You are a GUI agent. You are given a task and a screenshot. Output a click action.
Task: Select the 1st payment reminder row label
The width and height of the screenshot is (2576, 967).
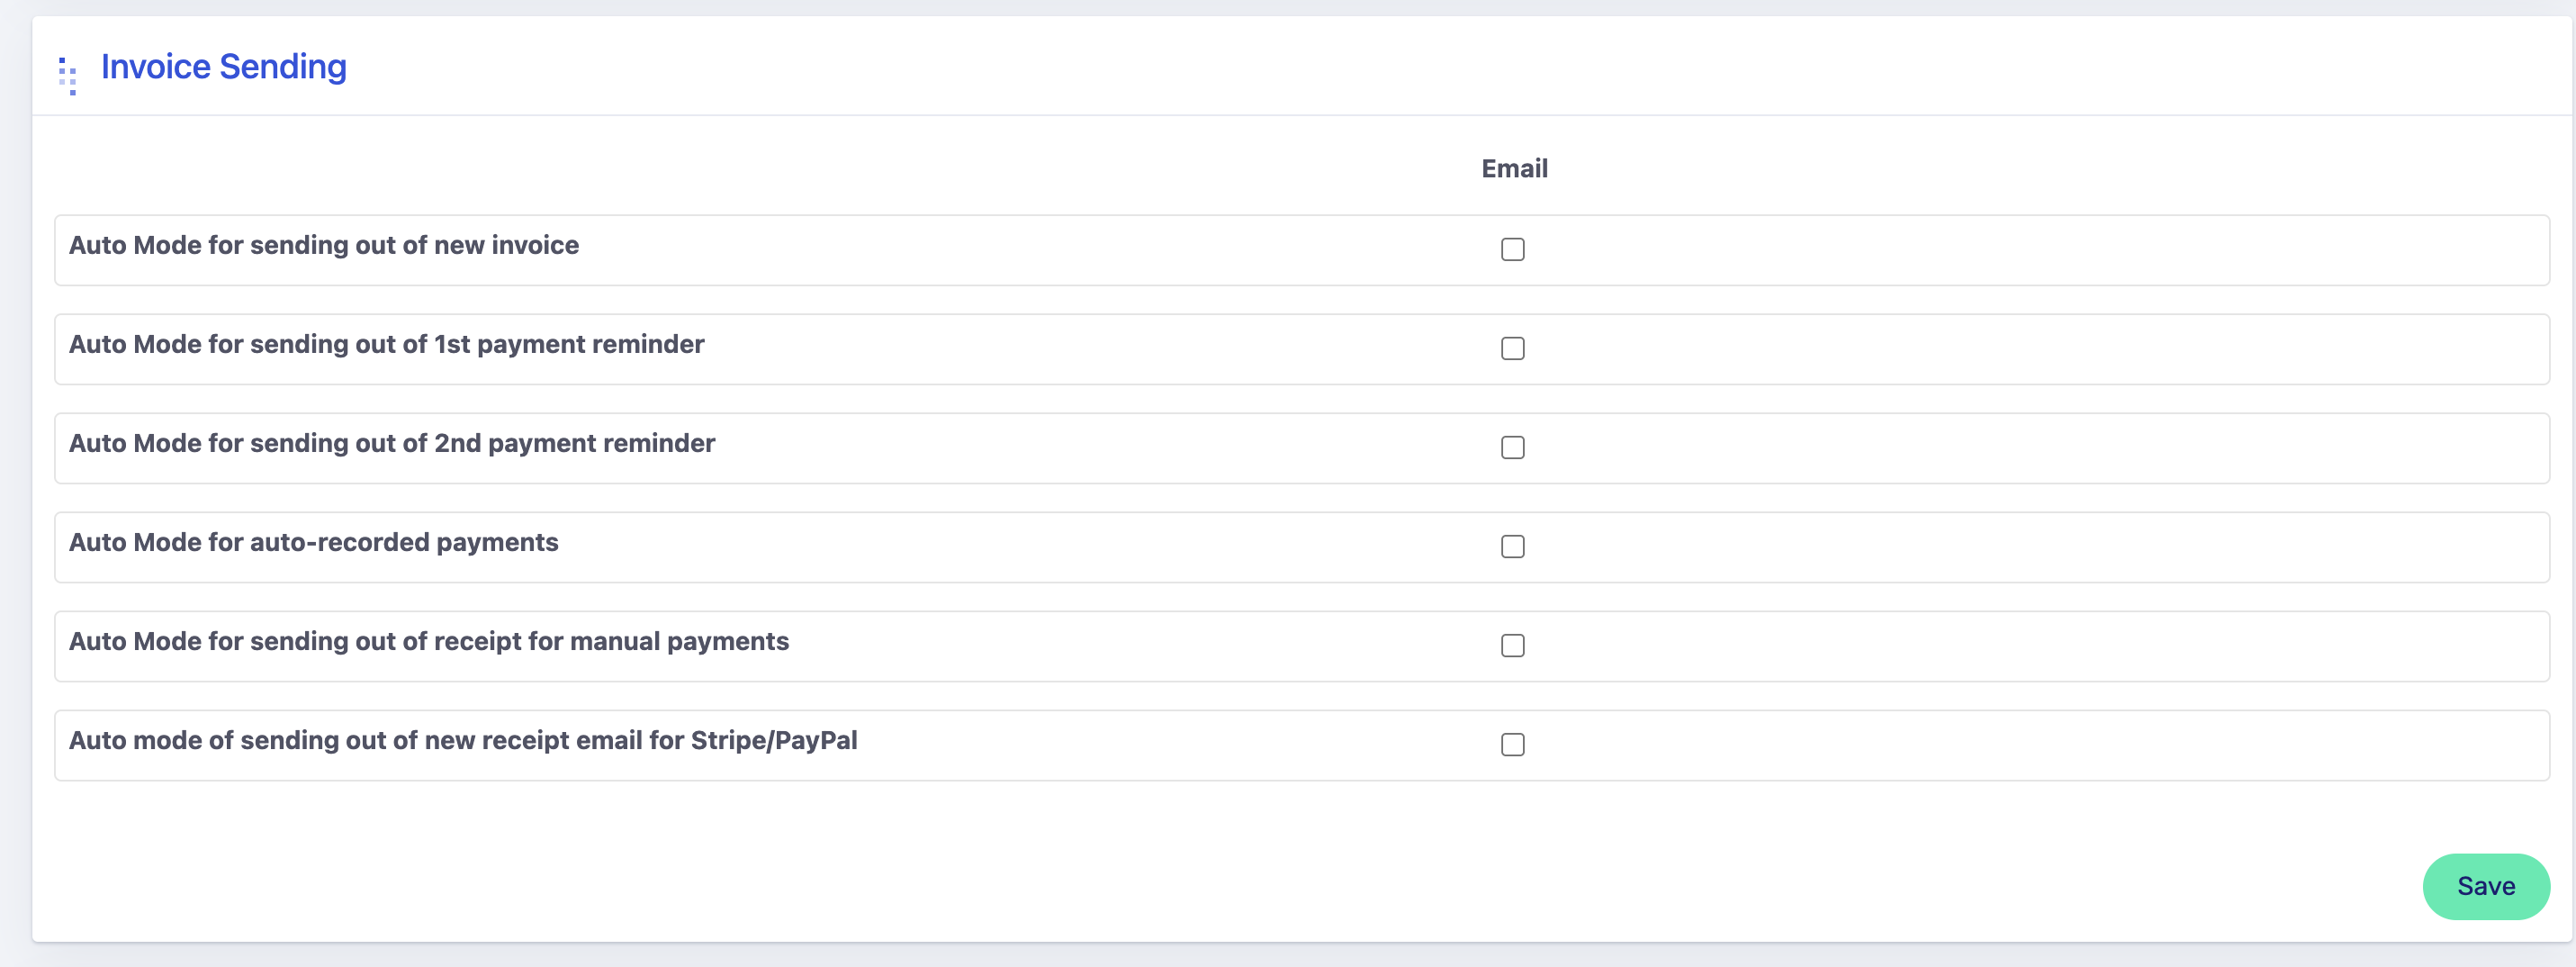pyautogui.click(x=386, y=345)
